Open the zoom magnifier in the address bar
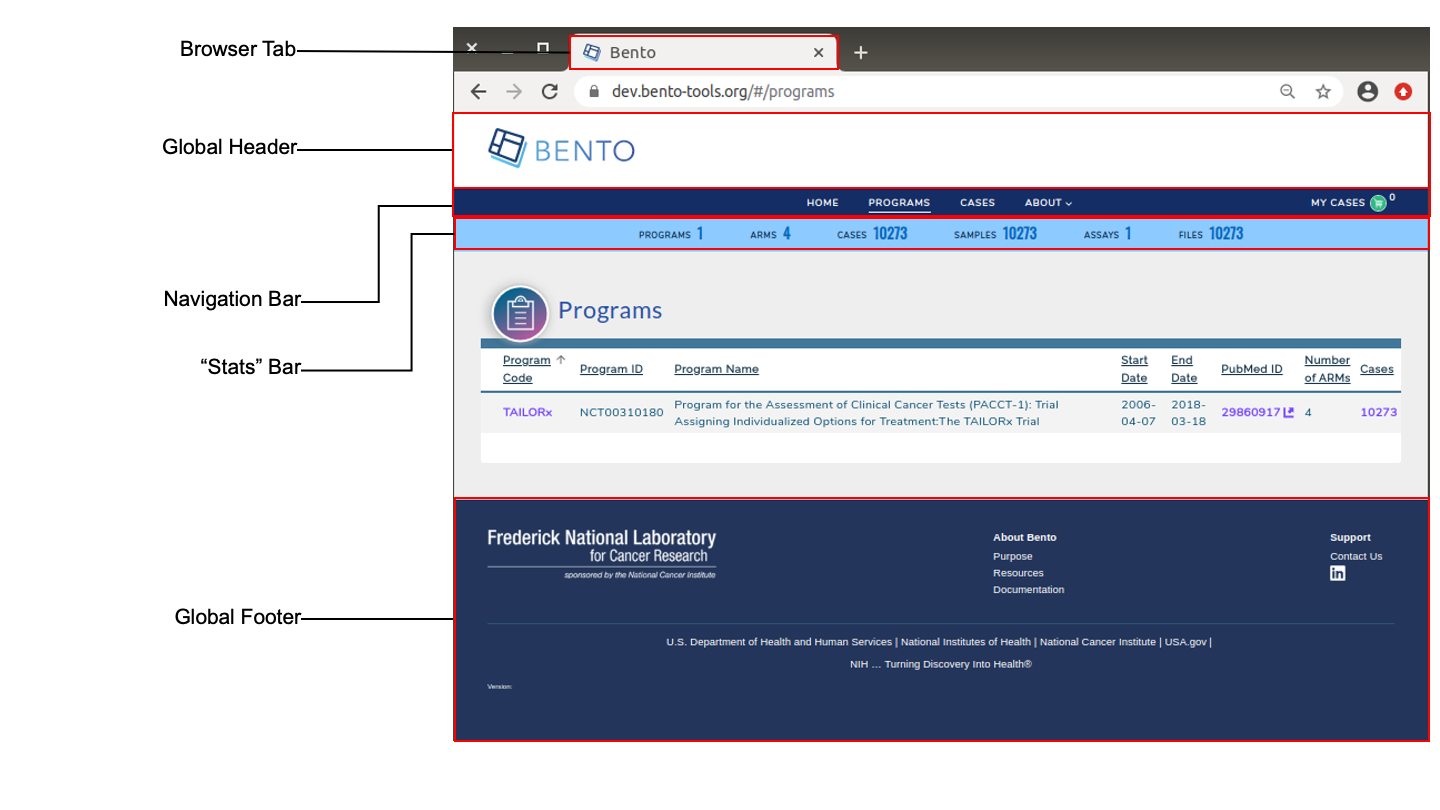1440x810 pixels. pyautogui.click(x=1287, y=92)
